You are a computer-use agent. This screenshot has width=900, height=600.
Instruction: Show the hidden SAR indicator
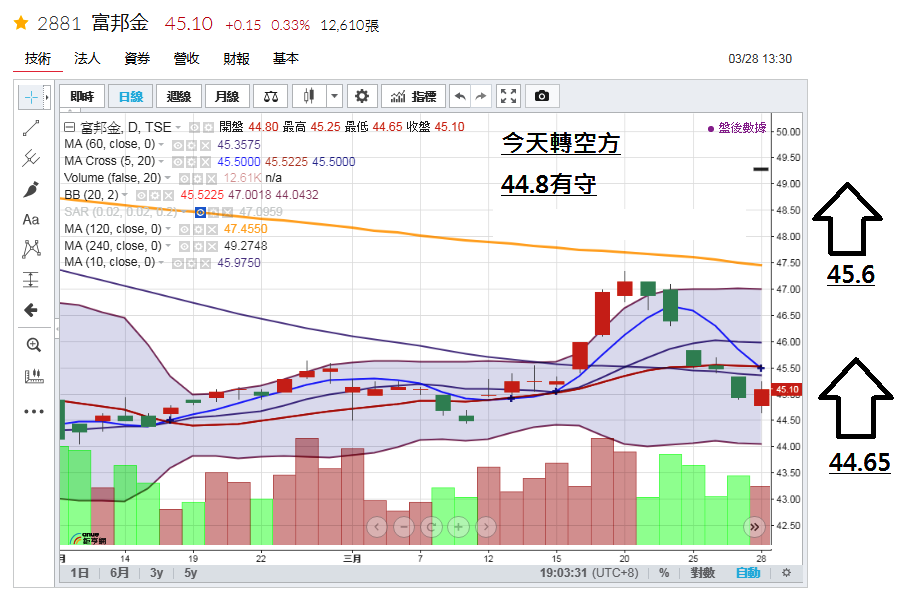pyautogui.click(x=200, y=212)
